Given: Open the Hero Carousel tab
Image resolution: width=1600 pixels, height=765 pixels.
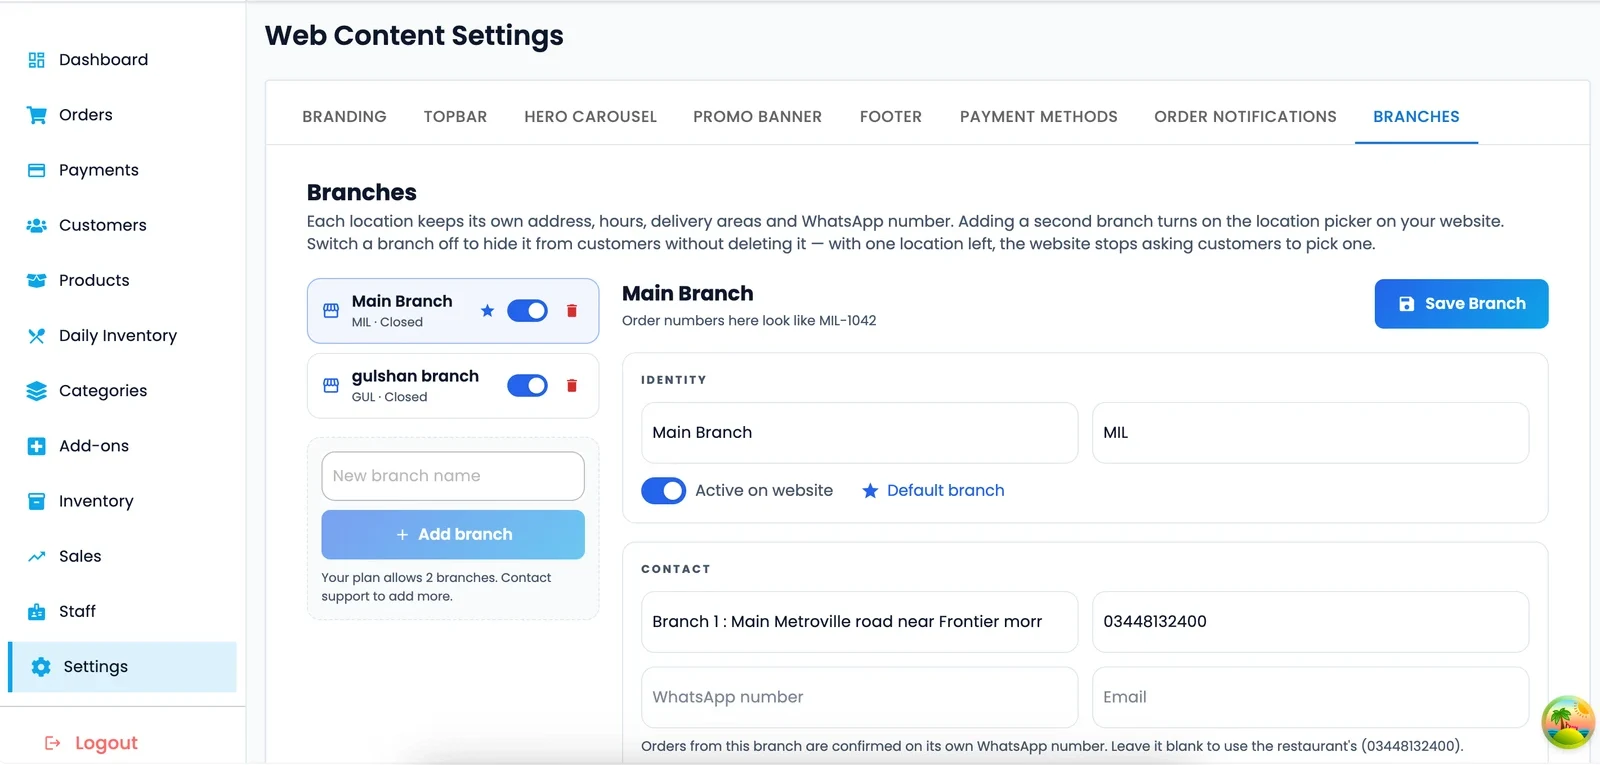Looking at the screenshot, I should 590,117.
